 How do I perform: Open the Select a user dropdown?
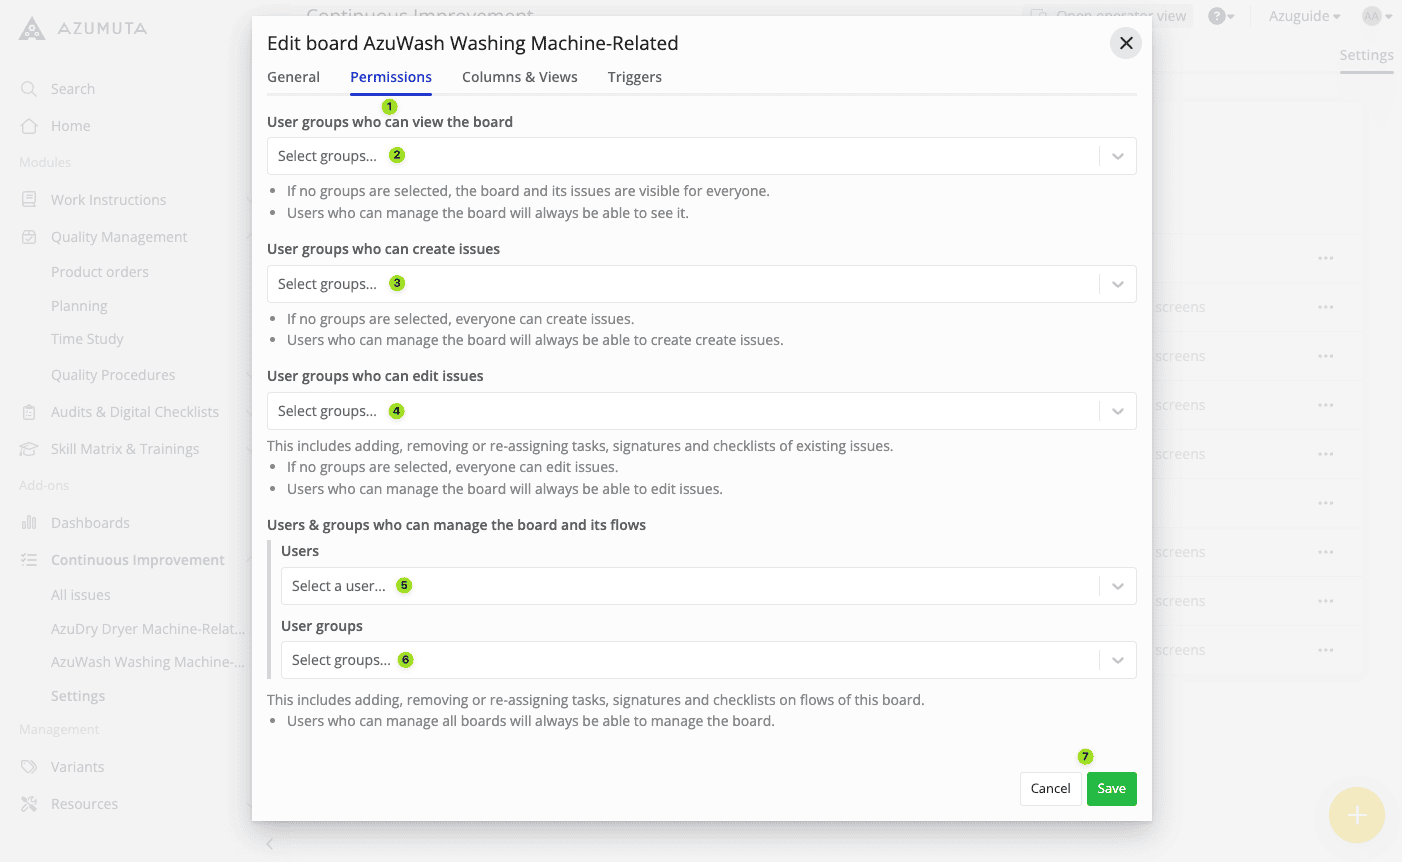(x=1117, y=586)
